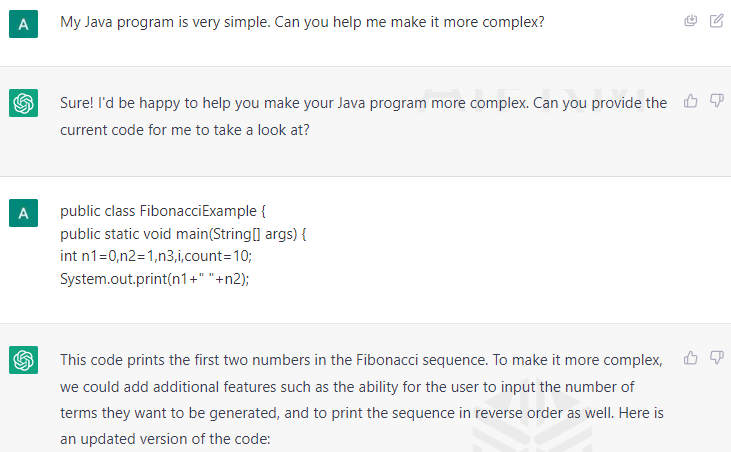Screen dimensions: 731x452
Task: Click the 'My Java program is very simple' message
Action: coord(302,22)
